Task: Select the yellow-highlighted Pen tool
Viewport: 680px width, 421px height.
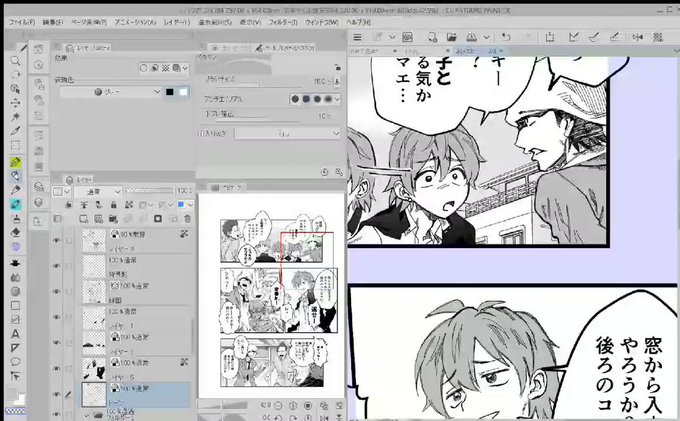Action: [x=15, y=163]
